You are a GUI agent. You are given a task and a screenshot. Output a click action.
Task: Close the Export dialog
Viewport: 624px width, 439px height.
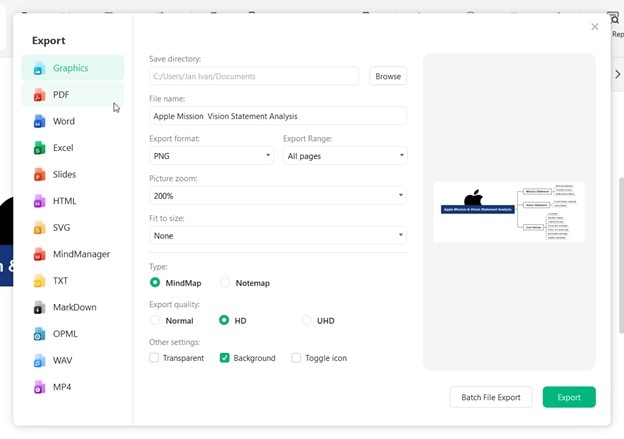tap(595, 27)
